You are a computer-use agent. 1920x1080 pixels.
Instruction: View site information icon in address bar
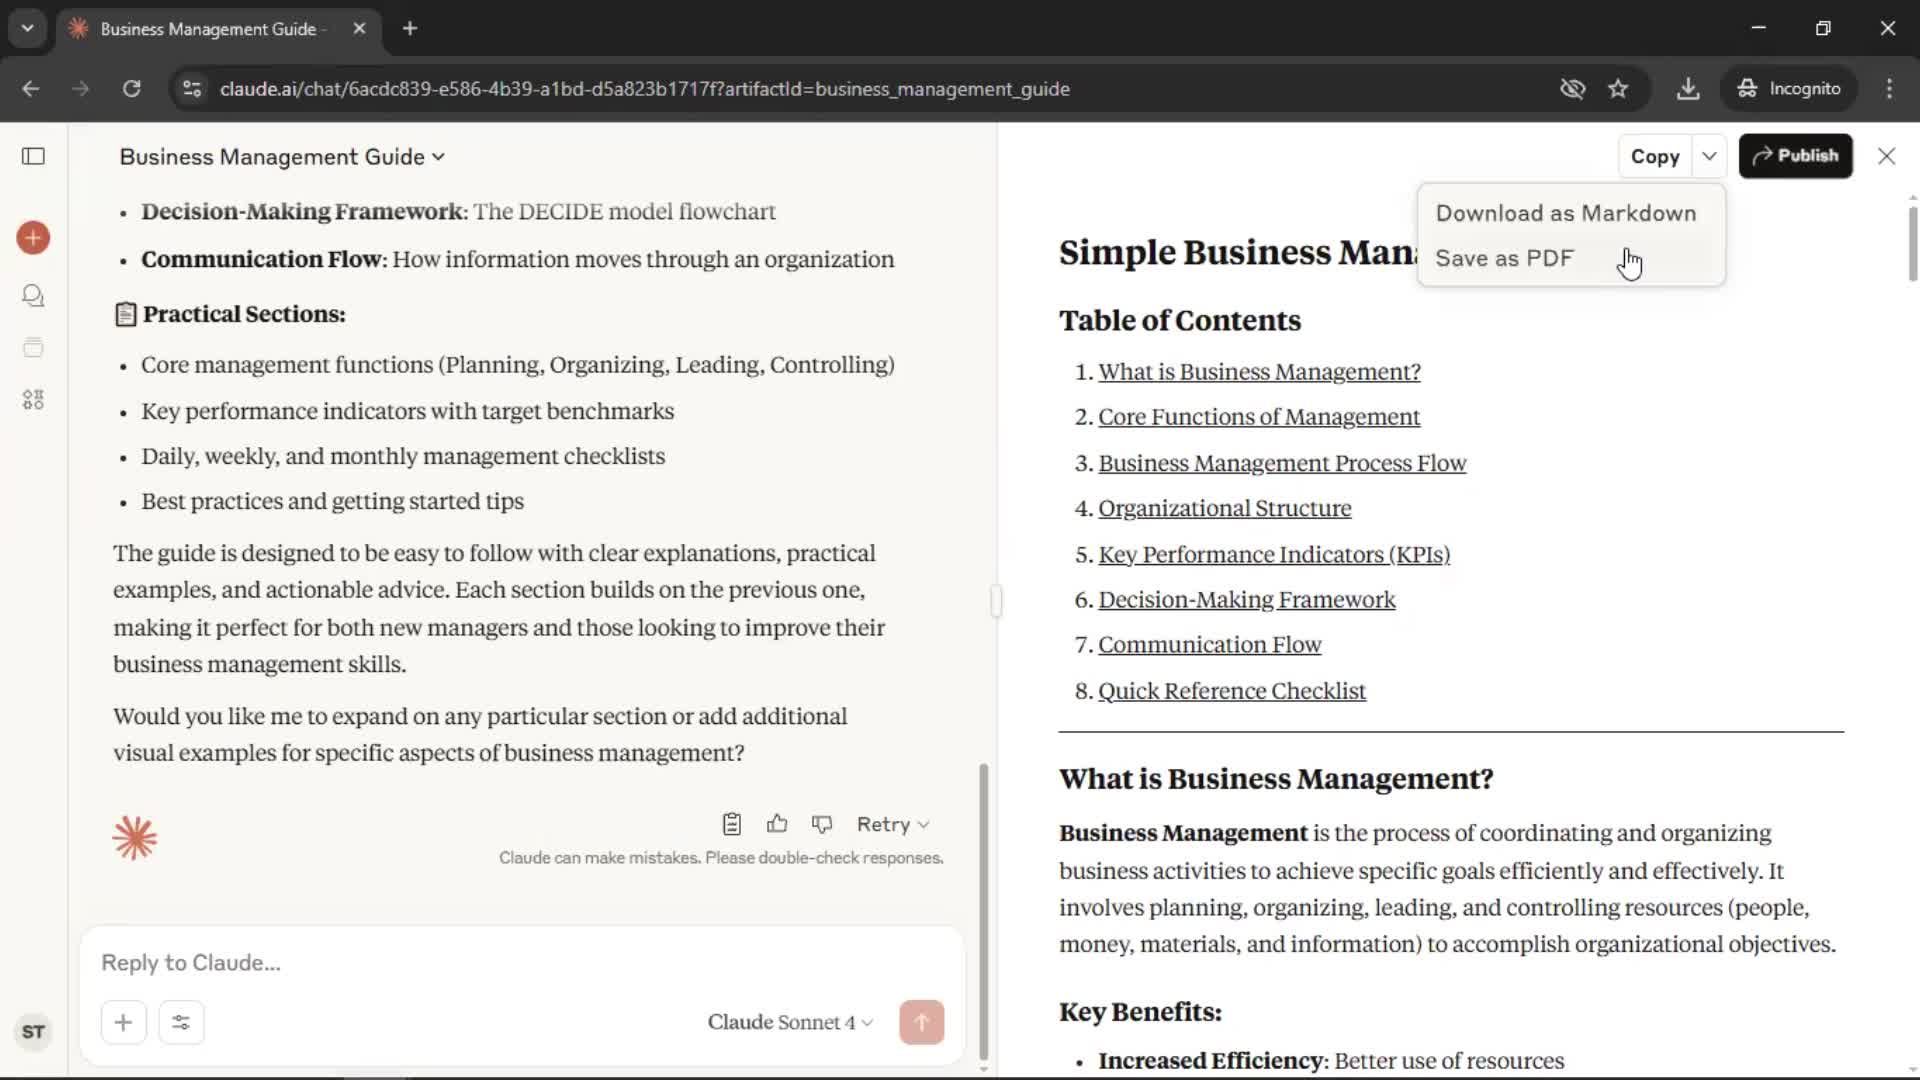192,88
